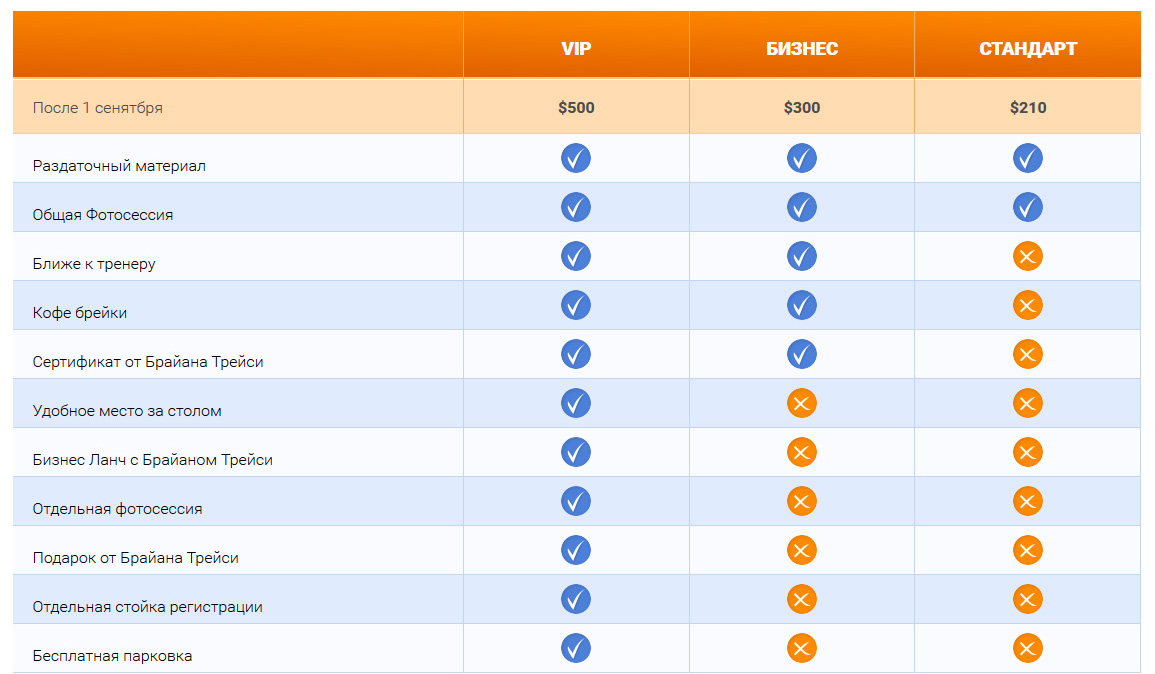Click VIP checkmark for Отдельная фотосессия

click(576, 501)
